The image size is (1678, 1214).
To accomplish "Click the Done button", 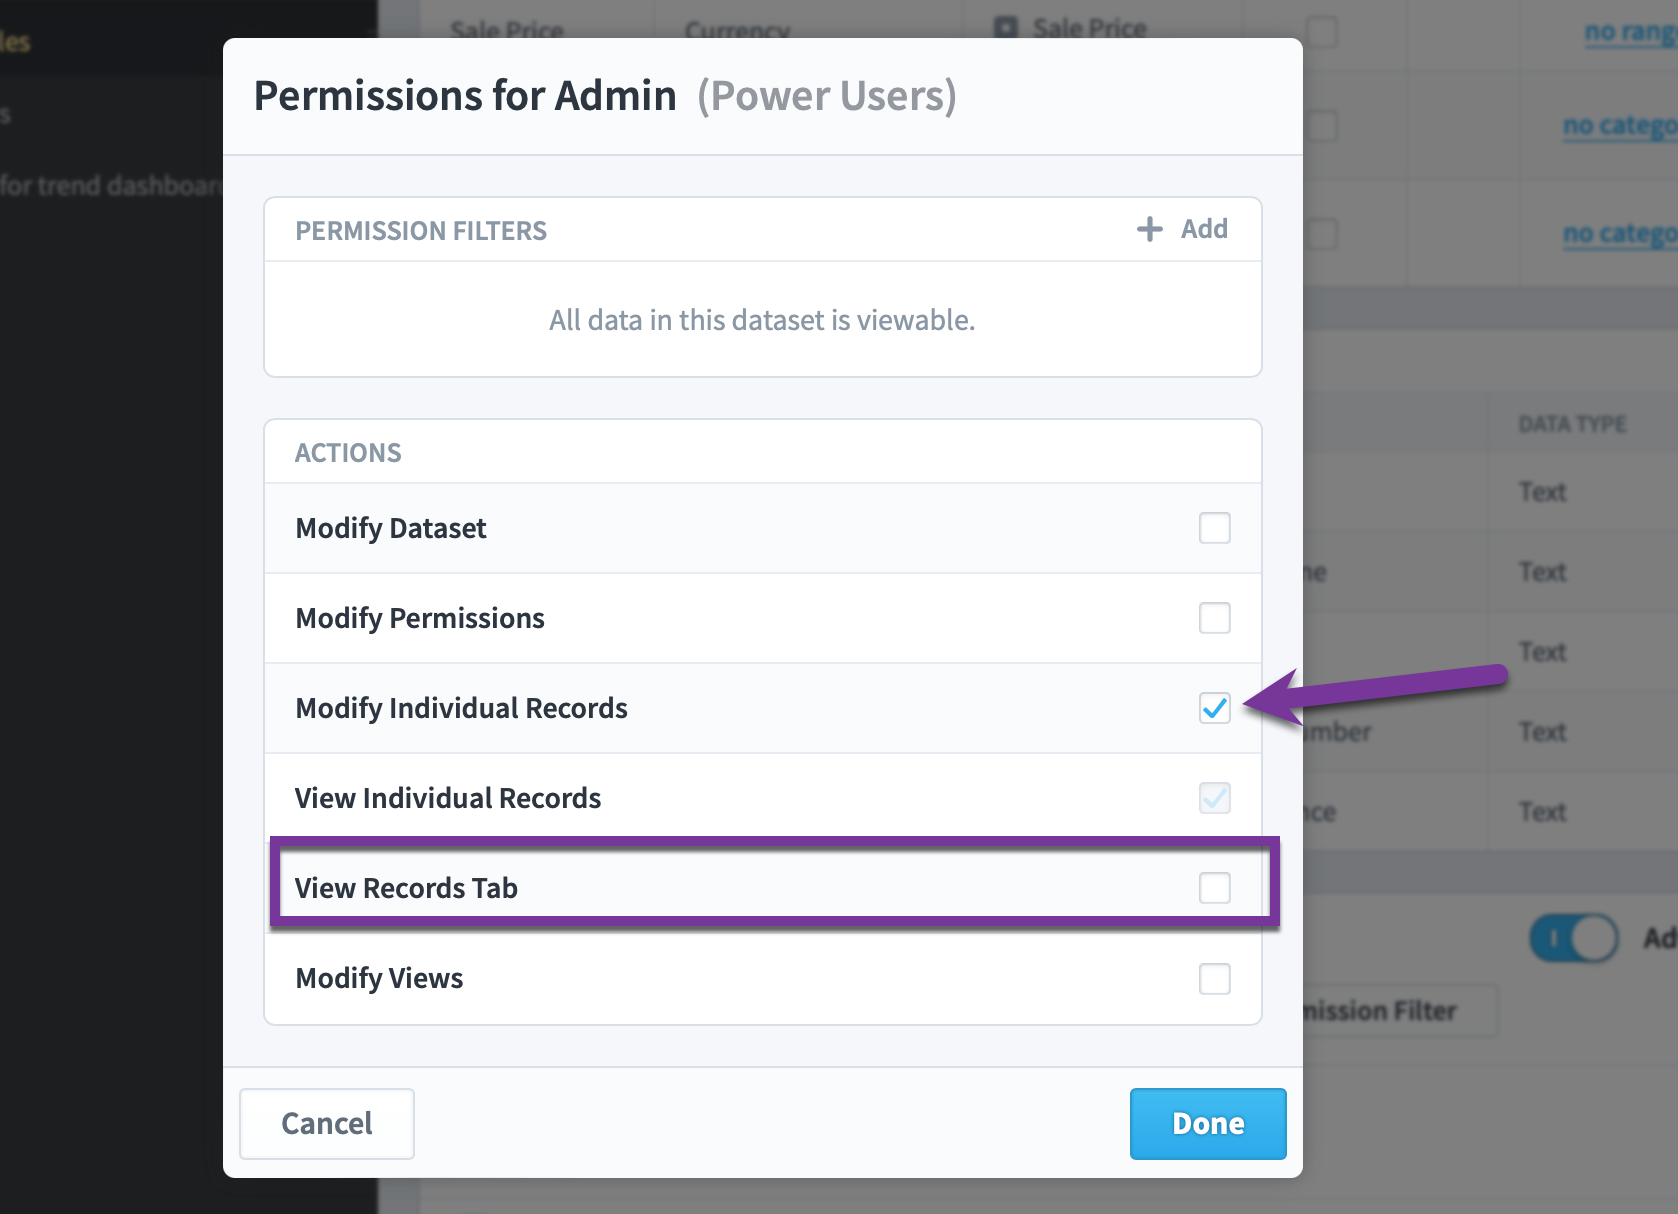I will coord(1208,1124).
